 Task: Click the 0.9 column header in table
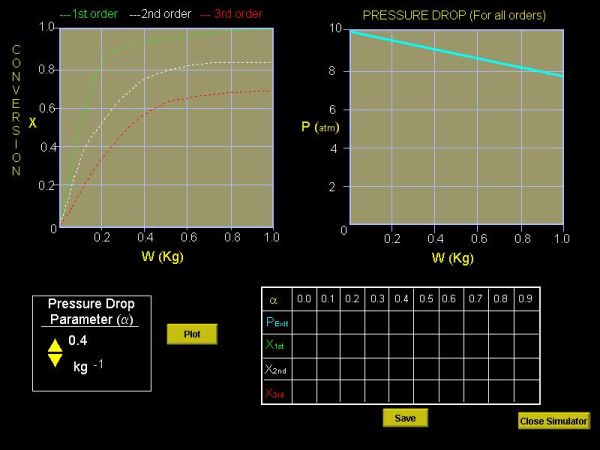click(523, 299)
